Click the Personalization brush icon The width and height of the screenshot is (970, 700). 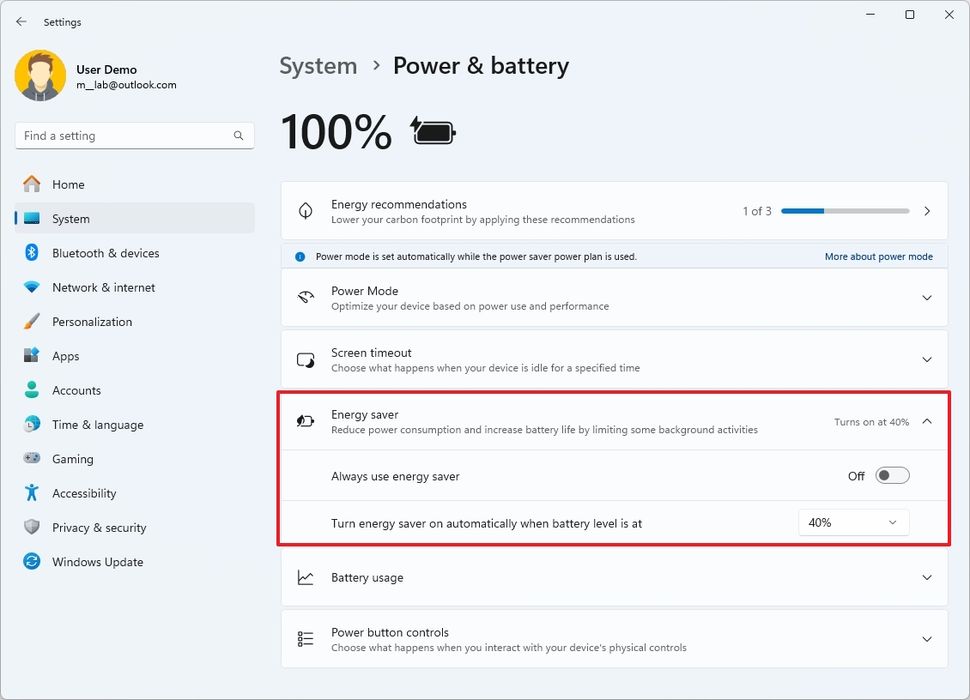28,321
